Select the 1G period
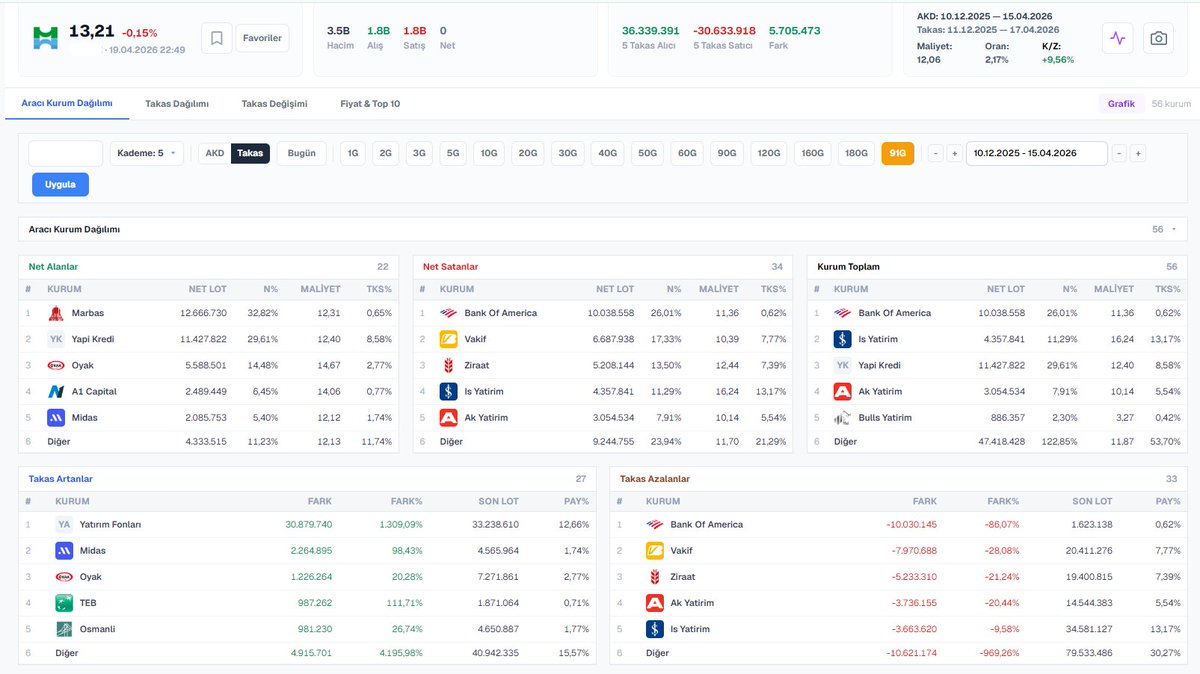The image size is (1200, 674). [x=352, y=153]
